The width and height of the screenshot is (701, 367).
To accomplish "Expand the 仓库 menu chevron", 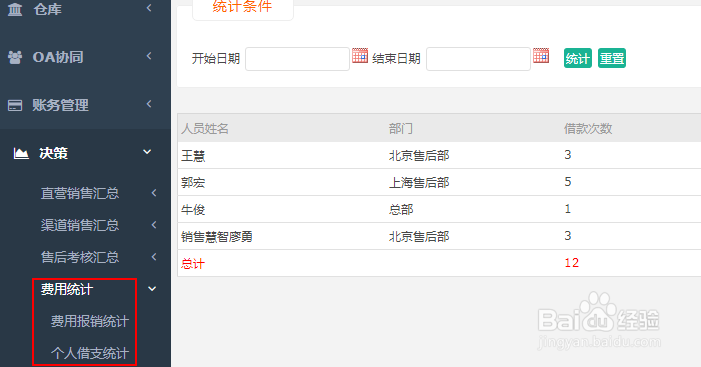I will click(149, 8).
